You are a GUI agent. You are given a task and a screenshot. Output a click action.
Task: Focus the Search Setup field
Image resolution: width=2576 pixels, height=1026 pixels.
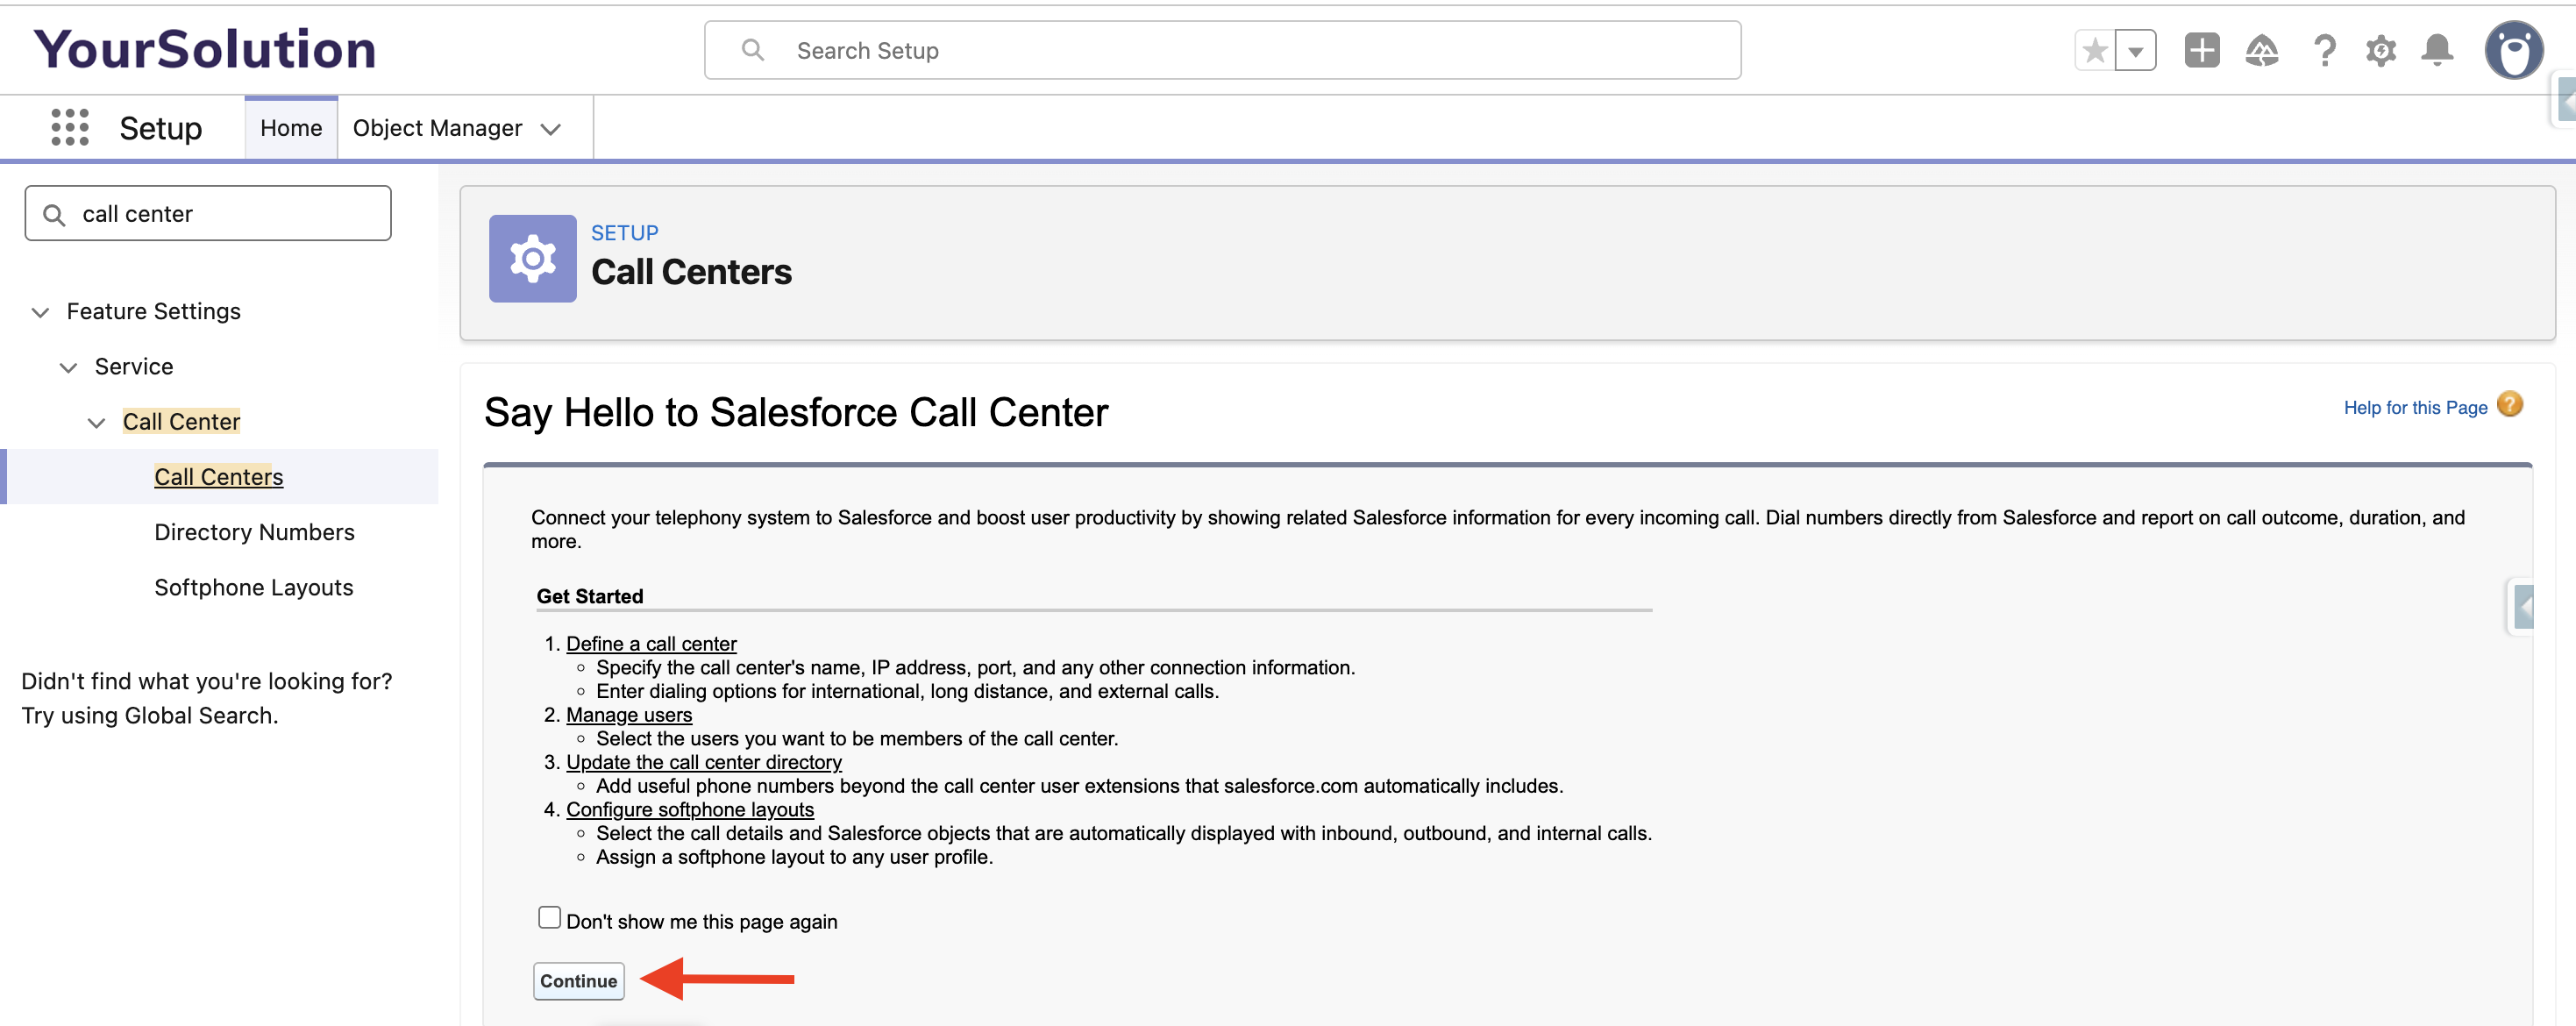click(1222, 50)
